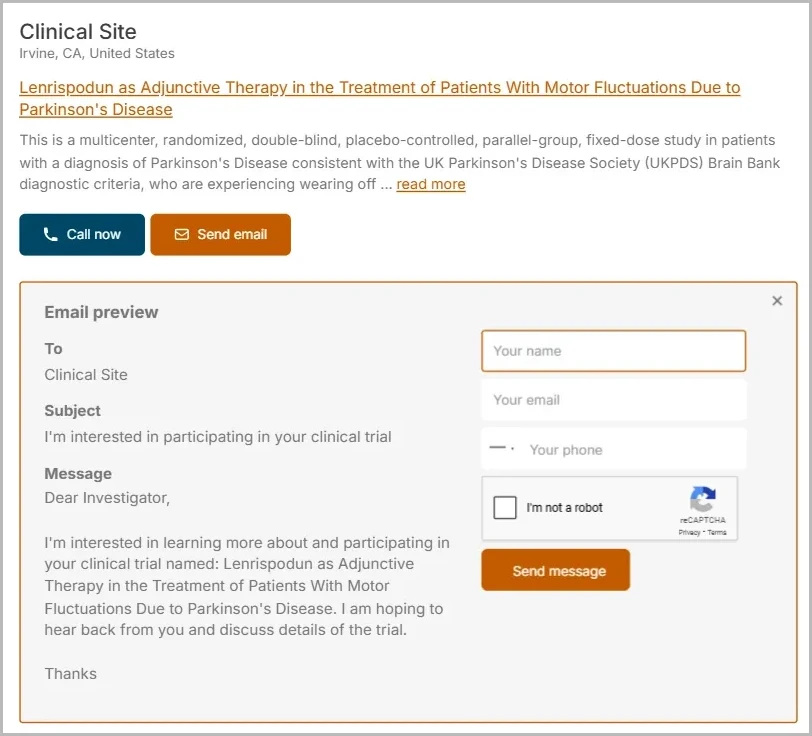This screenshot has height=736, width=812.
Task: Click into the Your email field
Action: click(613, 400)
